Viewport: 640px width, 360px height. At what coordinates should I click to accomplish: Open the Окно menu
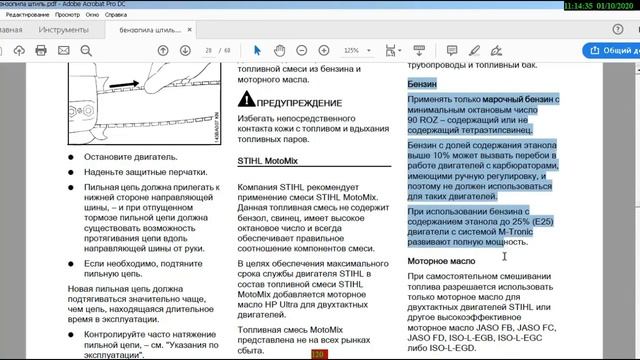92,15
